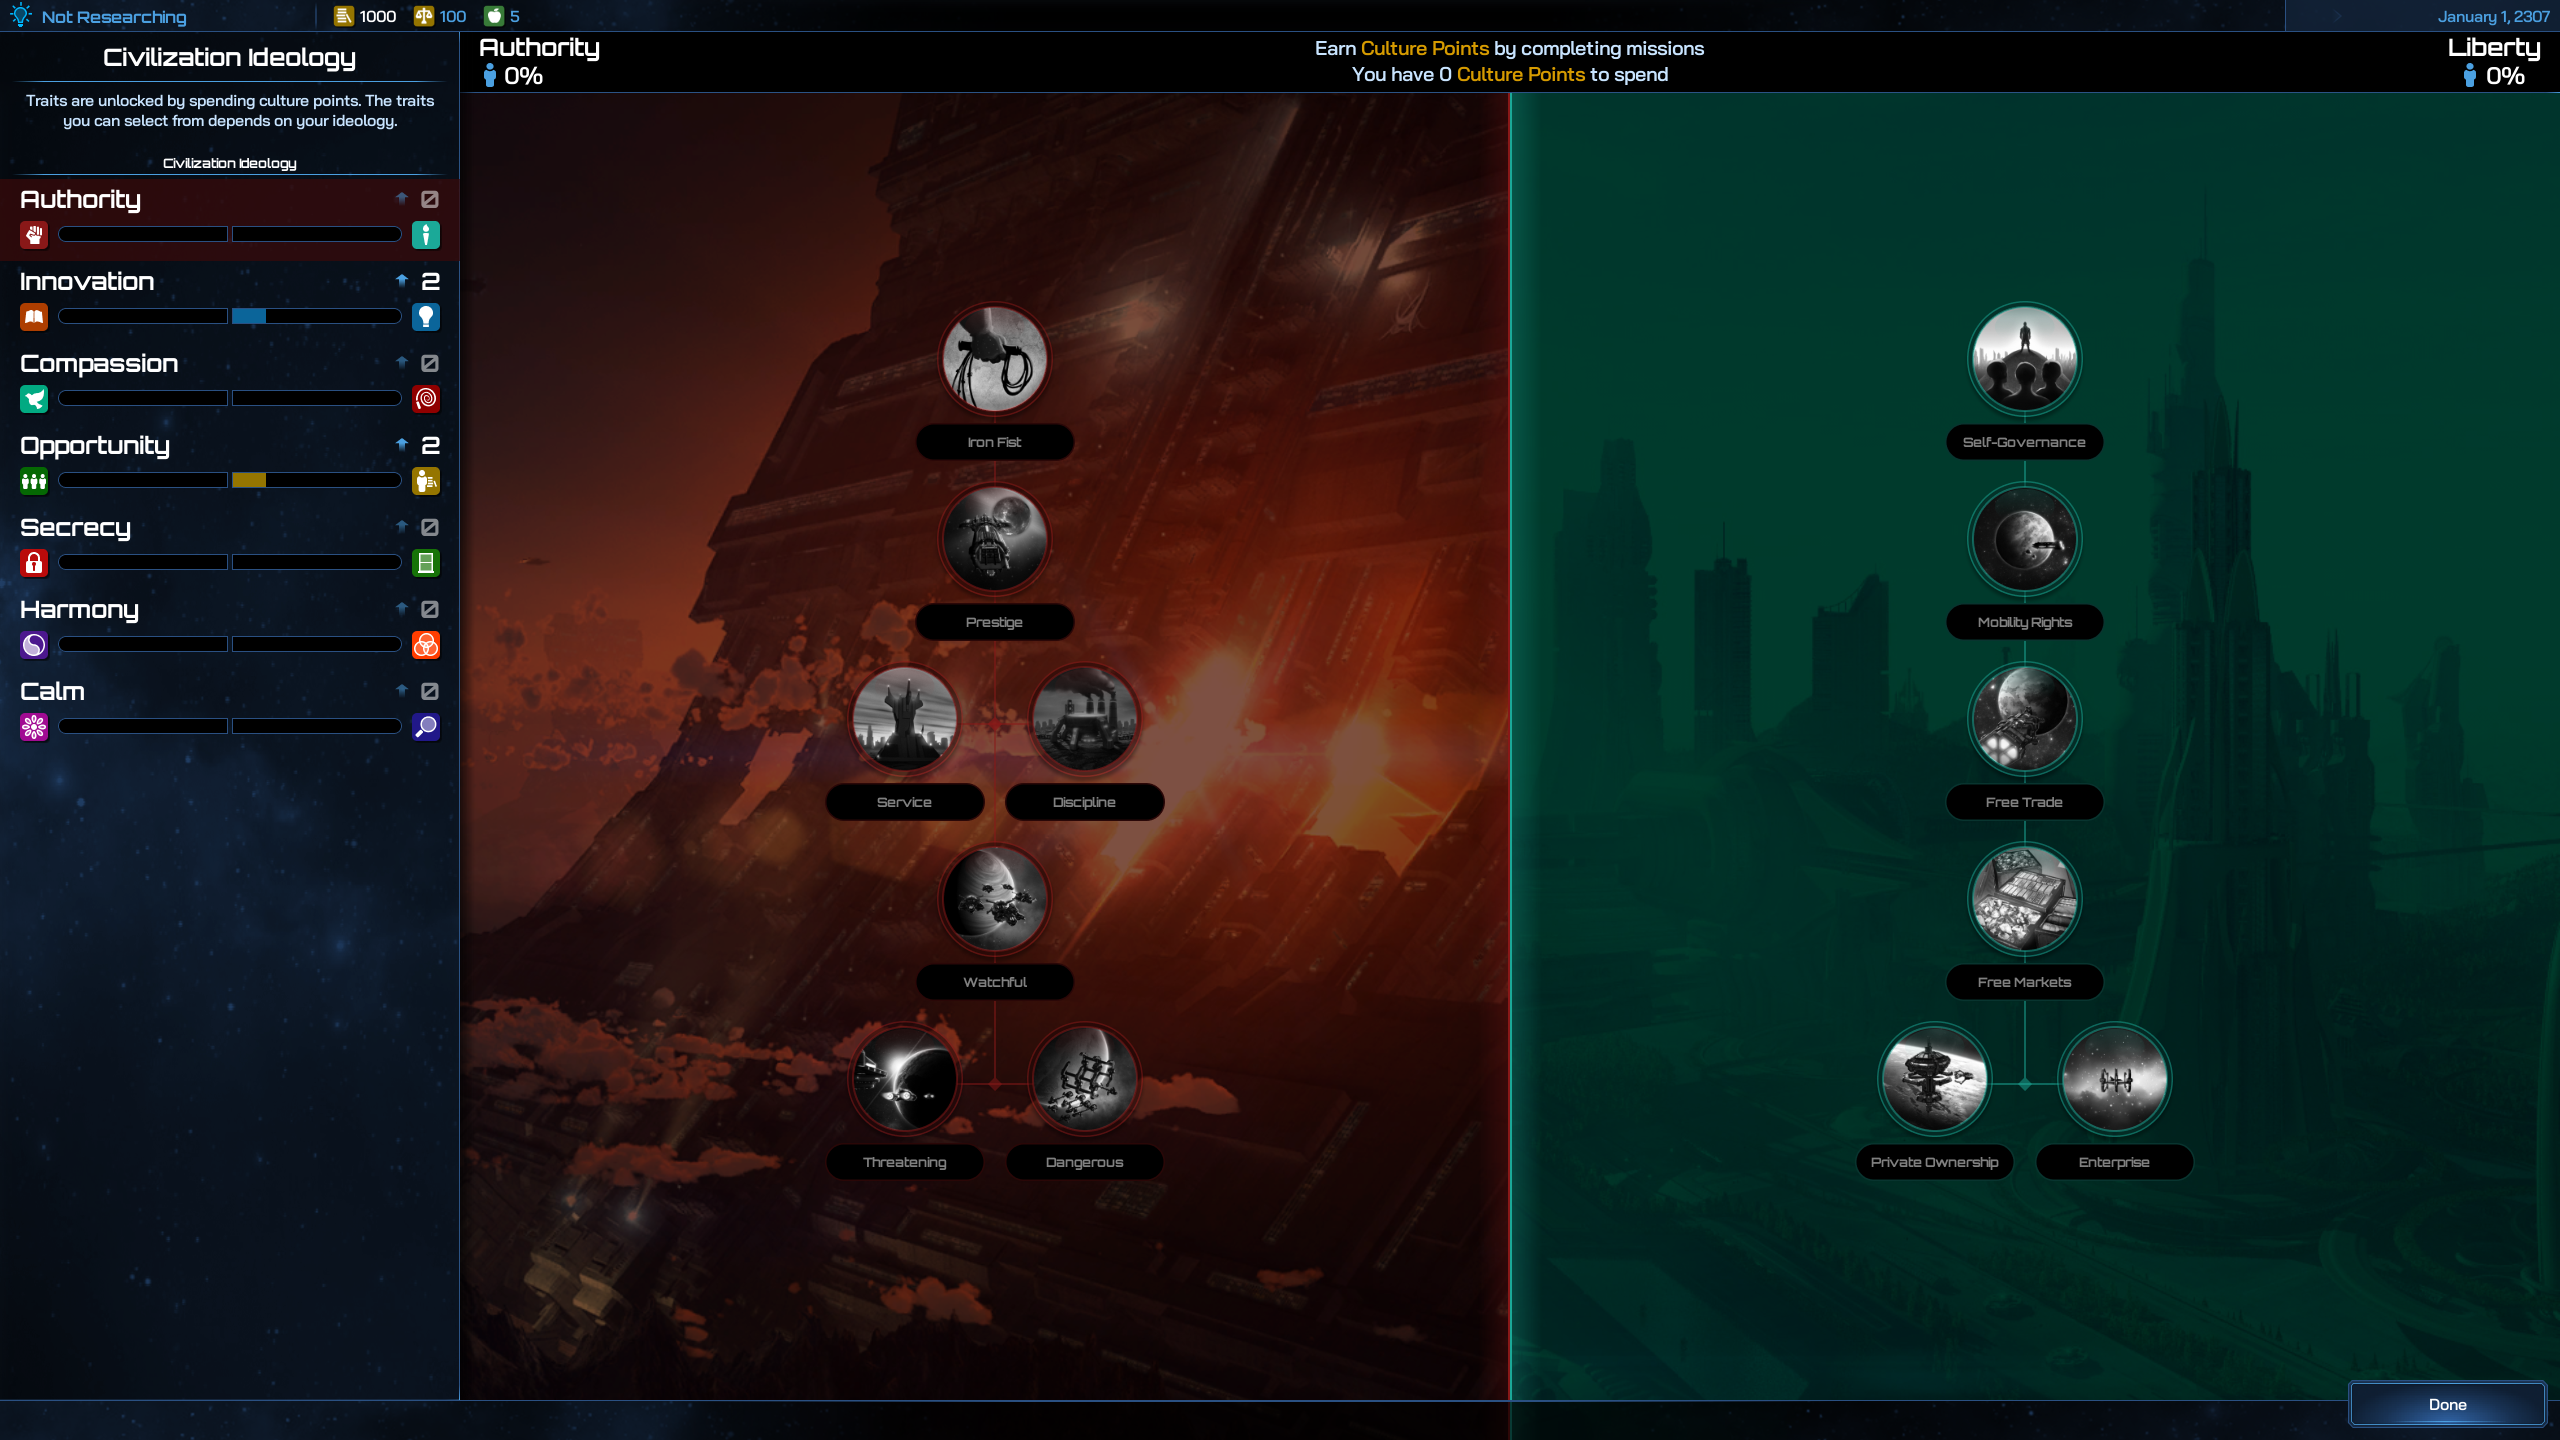Click the Done button
This screenshot has width=2560, height=1440.
coord(2447,1404)
